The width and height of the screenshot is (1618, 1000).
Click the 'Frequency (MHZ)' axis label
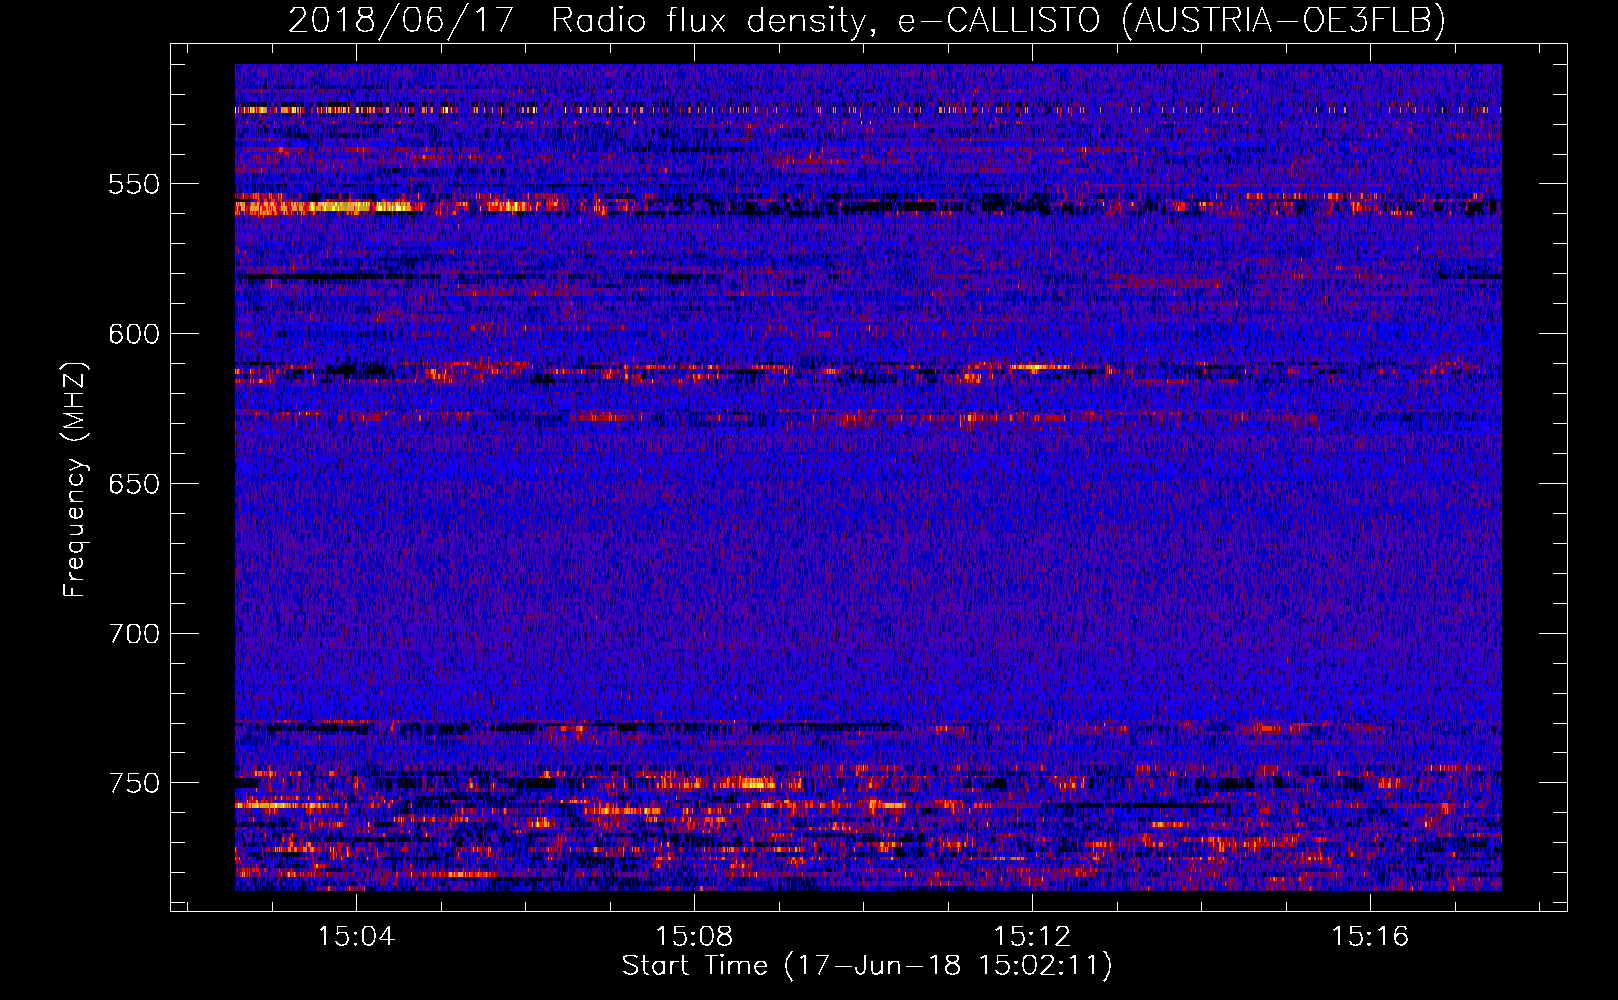tap(75, 479)
